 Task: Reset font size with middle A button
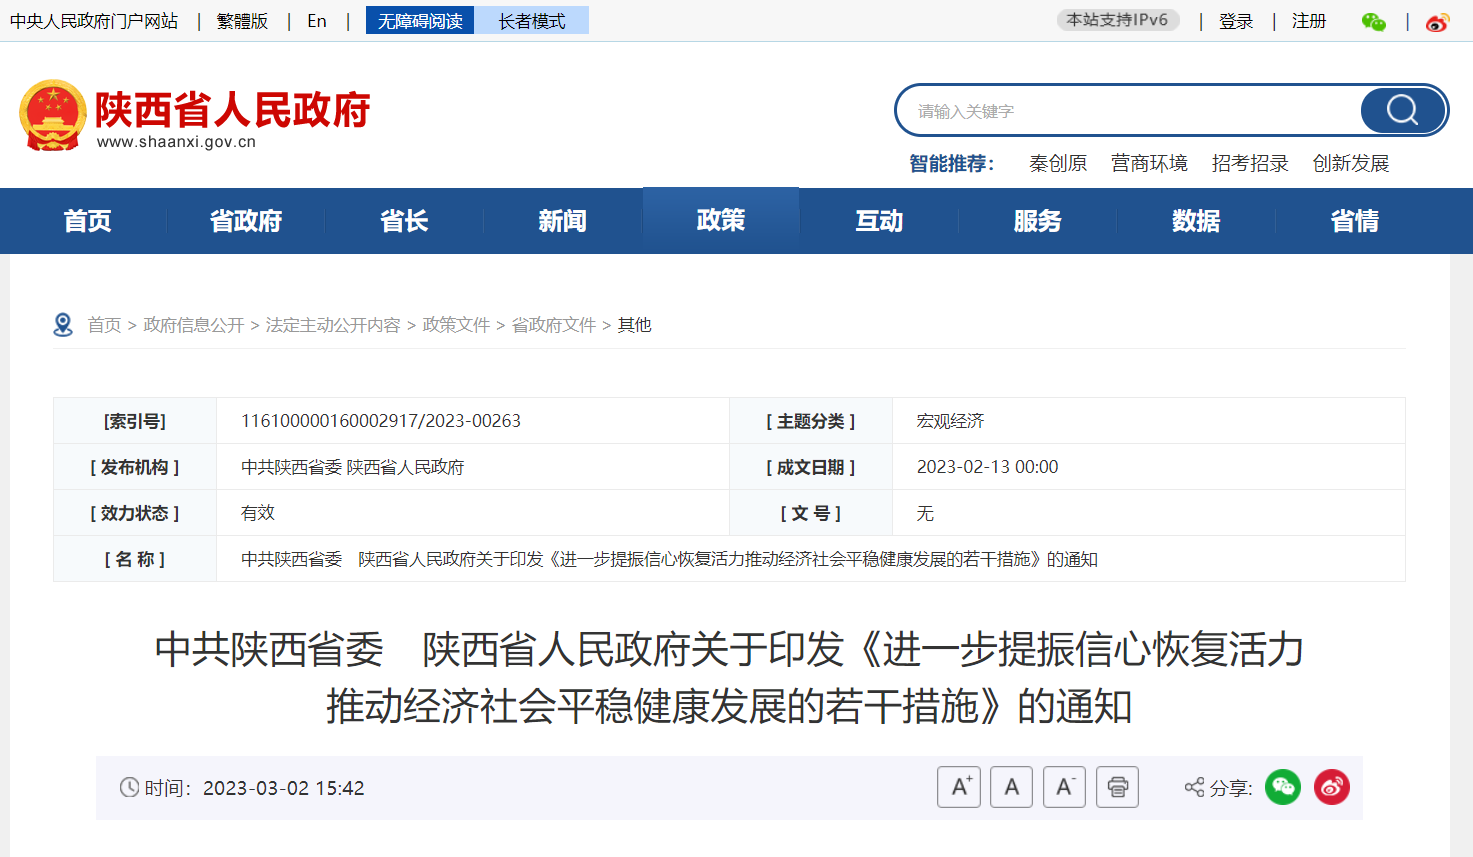point(1011,787)
